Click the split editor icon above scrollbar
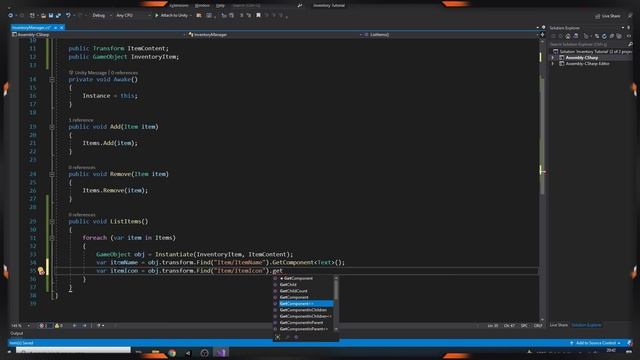 tap(542, 35)
